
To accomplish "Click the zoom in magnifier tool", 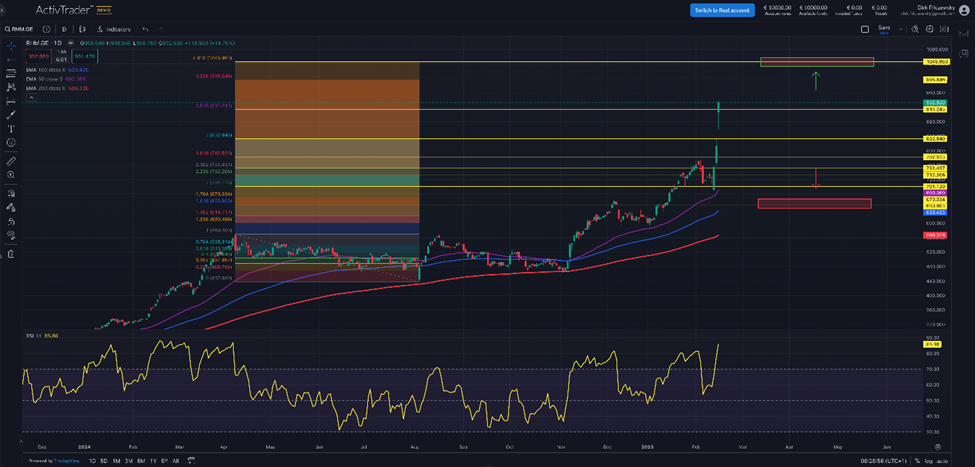I will coord(10,174).
